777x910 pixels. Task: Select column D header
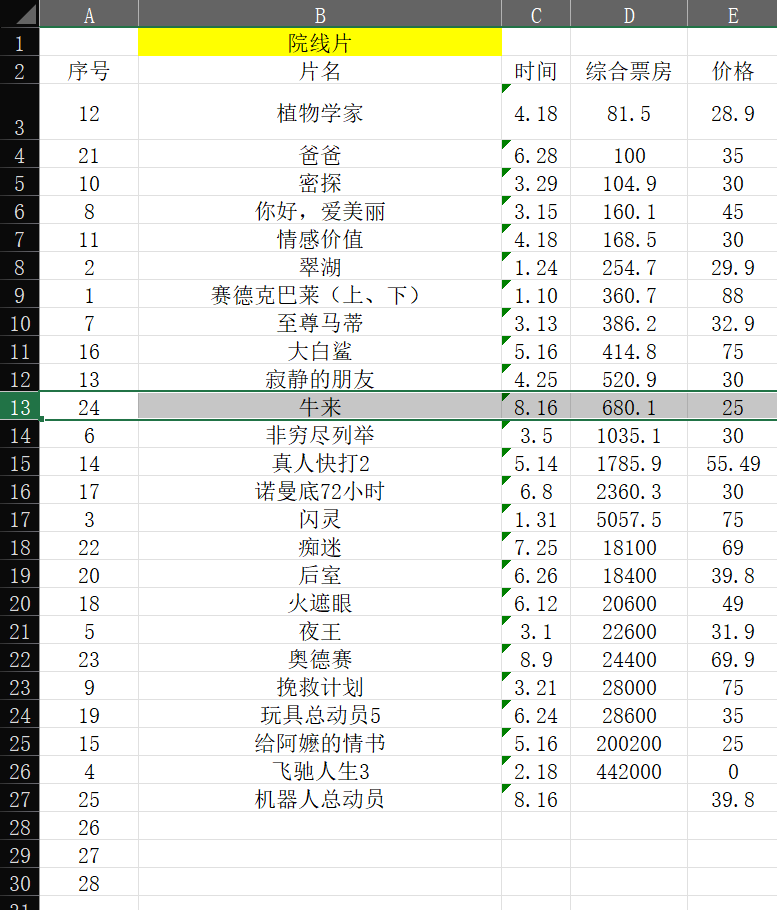pyautogui.click(x=629, y=14)
